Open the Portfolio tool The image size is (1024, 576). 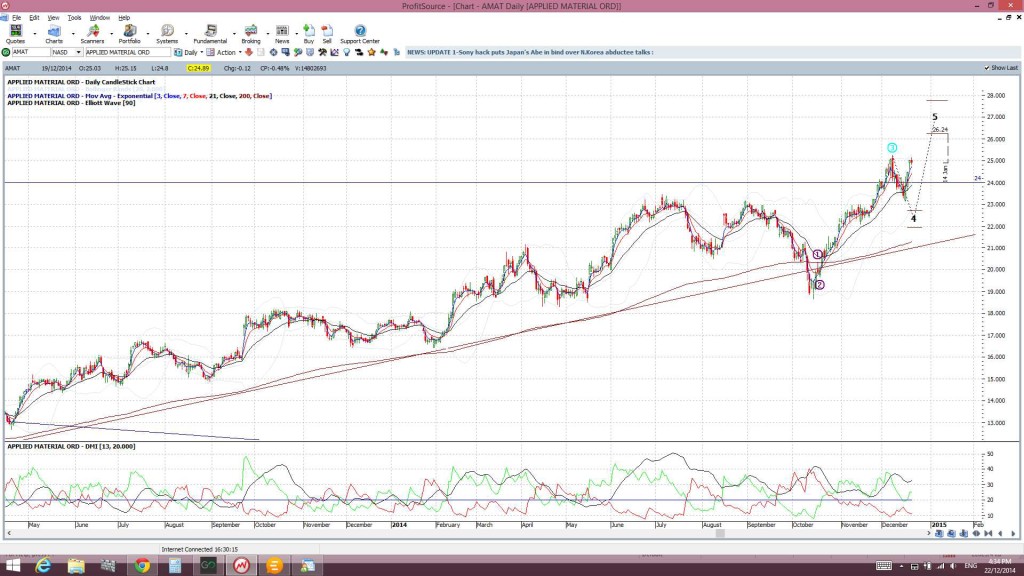click(x=129, y=31)
